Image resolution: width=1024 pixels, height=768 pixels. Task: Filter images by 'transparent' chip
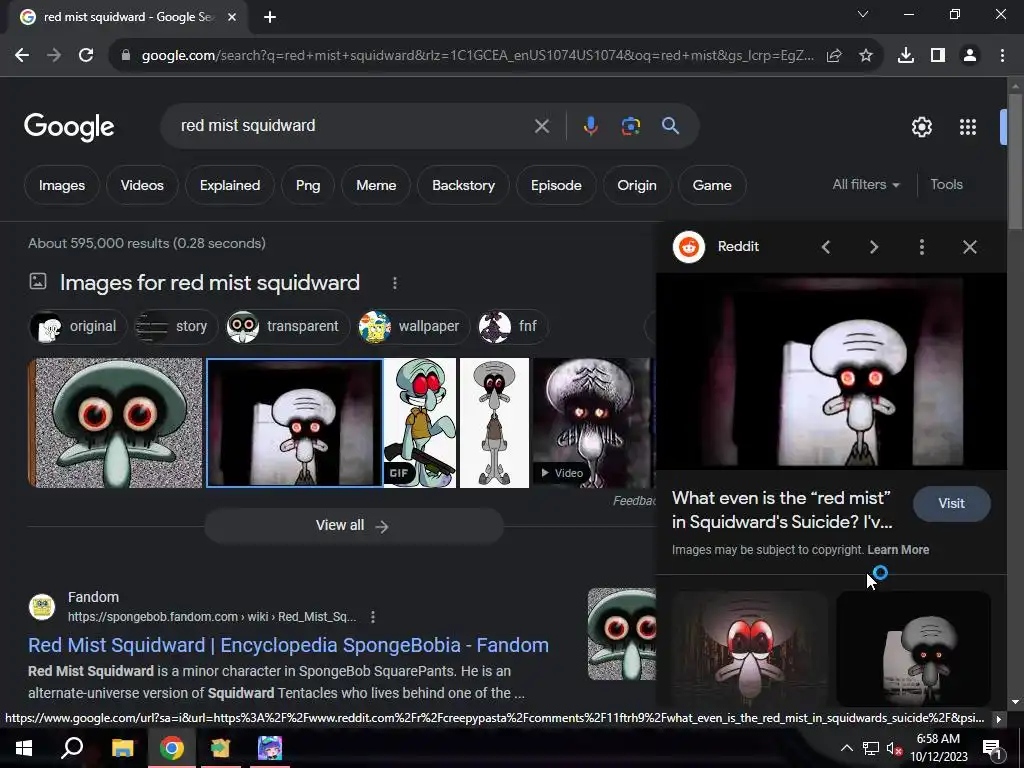tap(287, 327)
